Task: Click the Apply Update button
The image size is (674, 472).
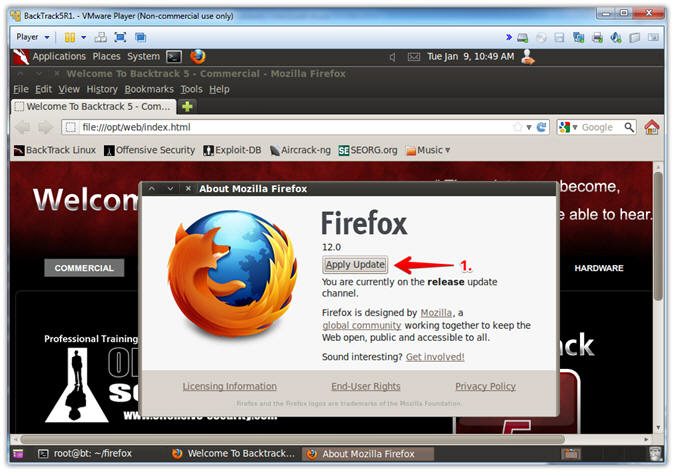Action: coord(355,264)
